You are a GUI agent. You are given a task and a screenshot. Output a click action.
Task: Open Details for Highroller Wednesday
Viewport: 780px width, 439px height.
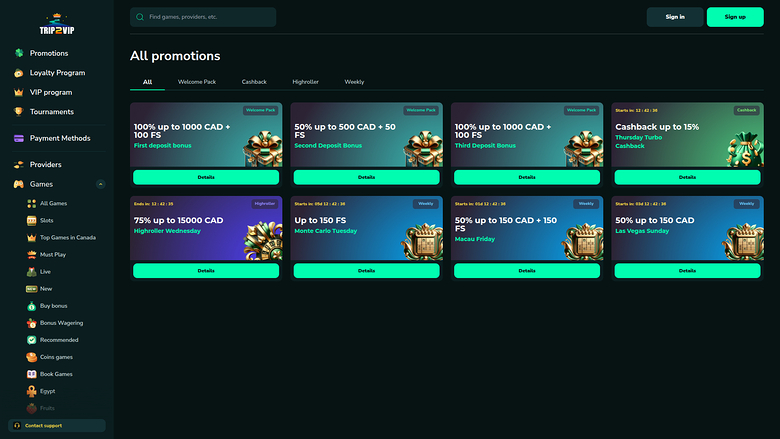pos(206,271)
